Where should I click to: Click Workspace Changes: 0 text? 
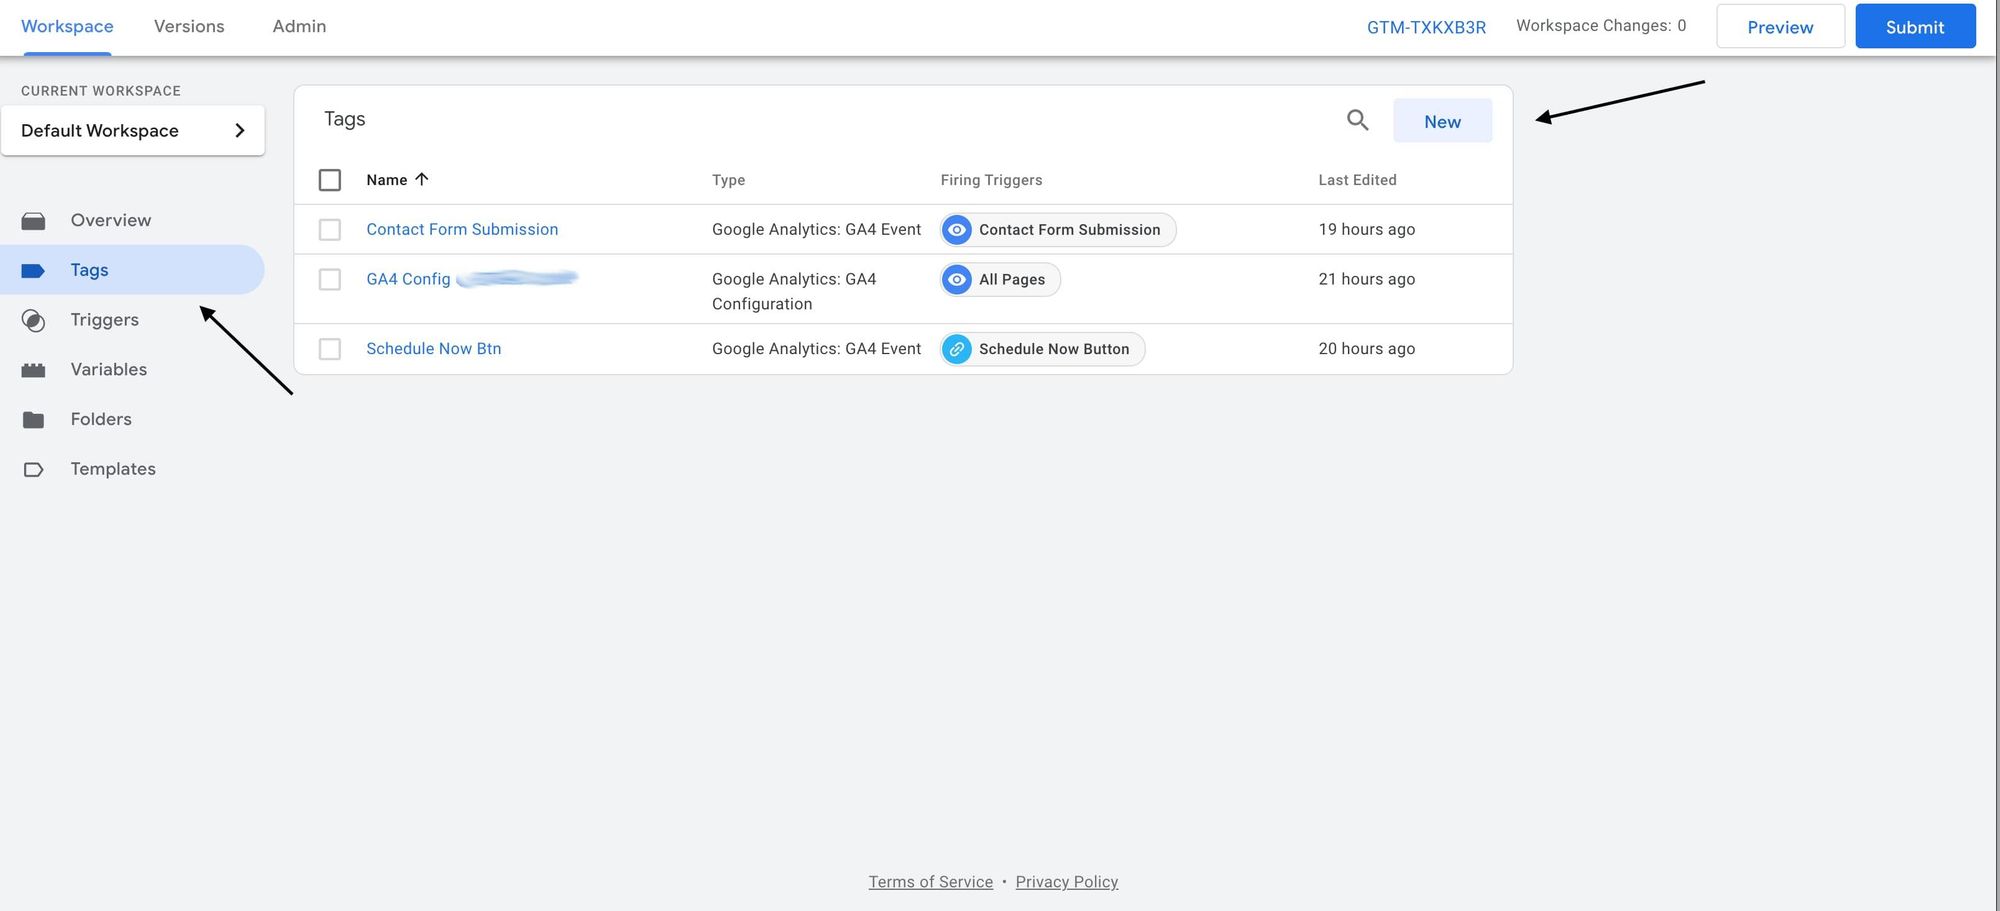[x=1601, y=26]
